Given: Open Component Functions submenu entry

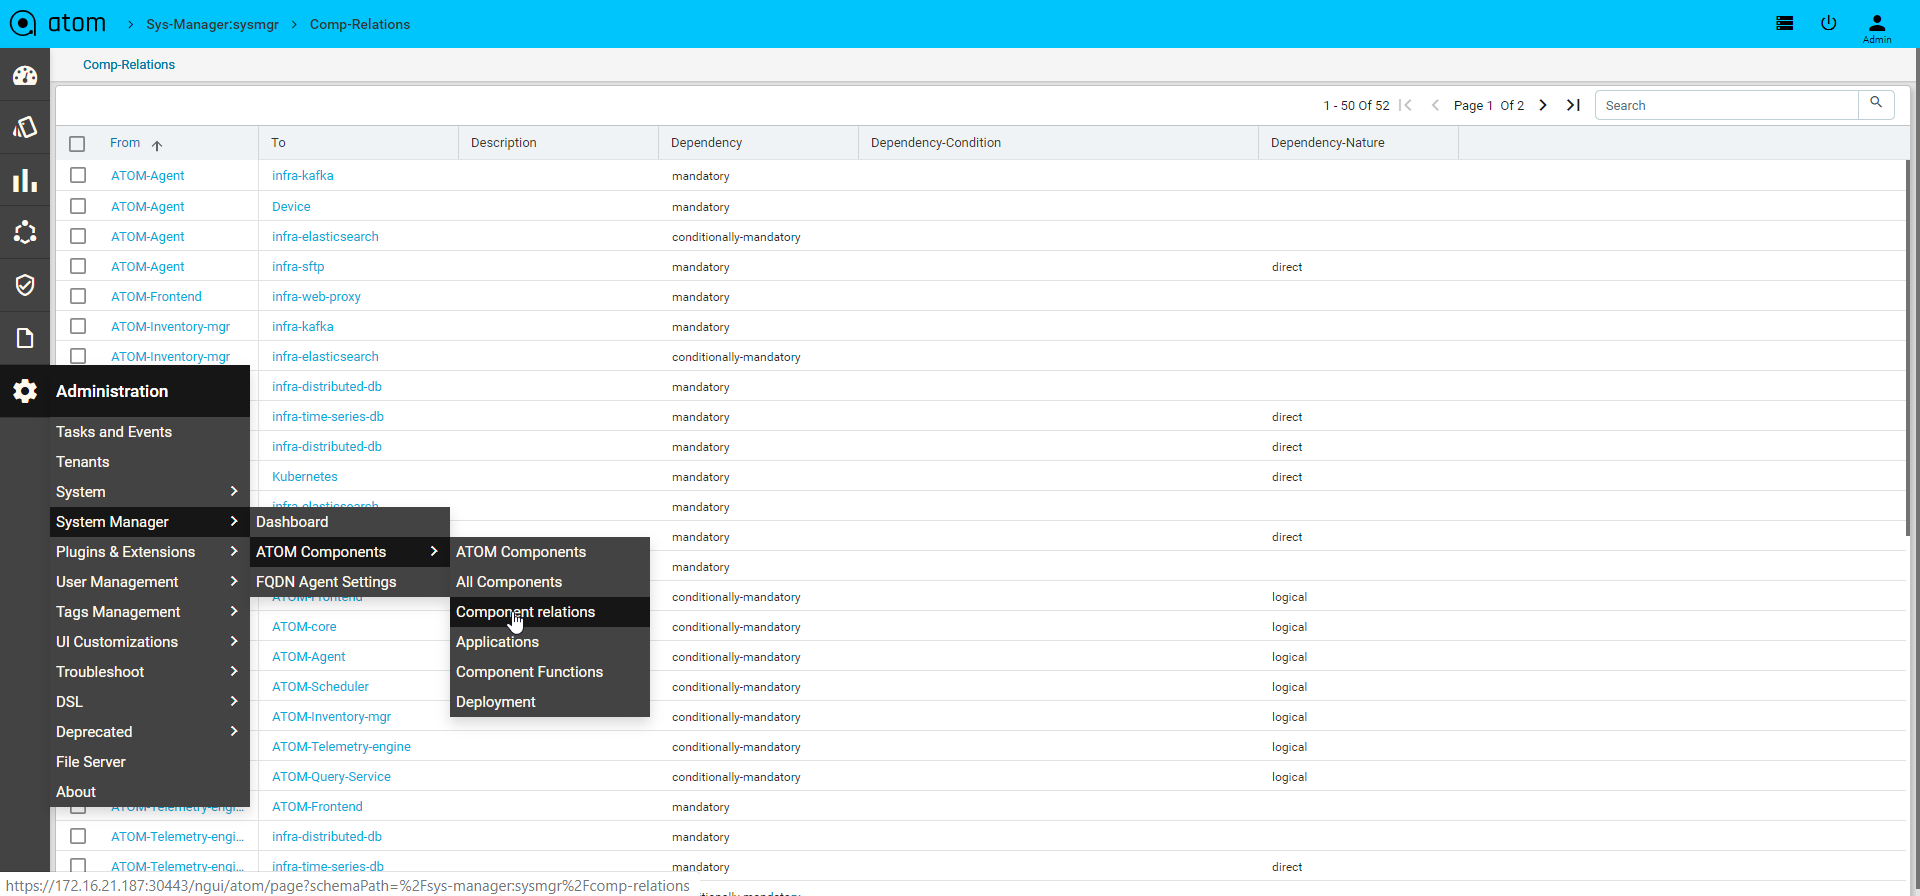Looking at the screenshot, I should click(x=550, y=672).
